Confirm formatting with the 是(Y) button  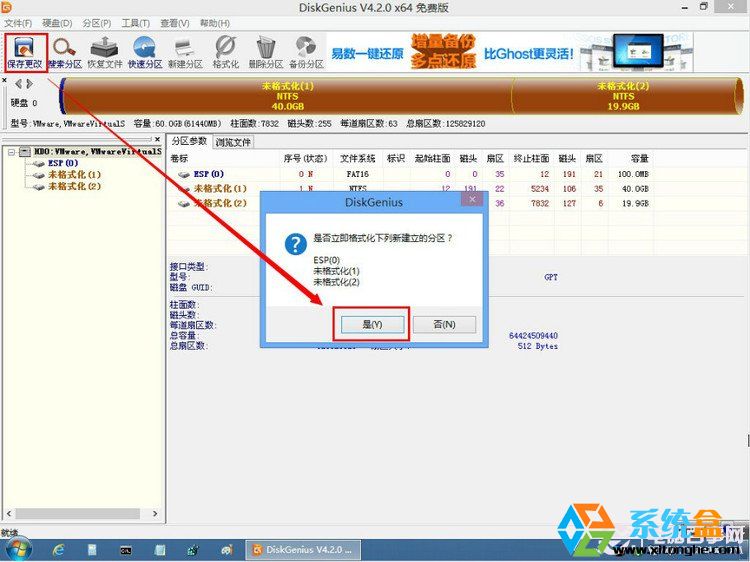[372, 324]
